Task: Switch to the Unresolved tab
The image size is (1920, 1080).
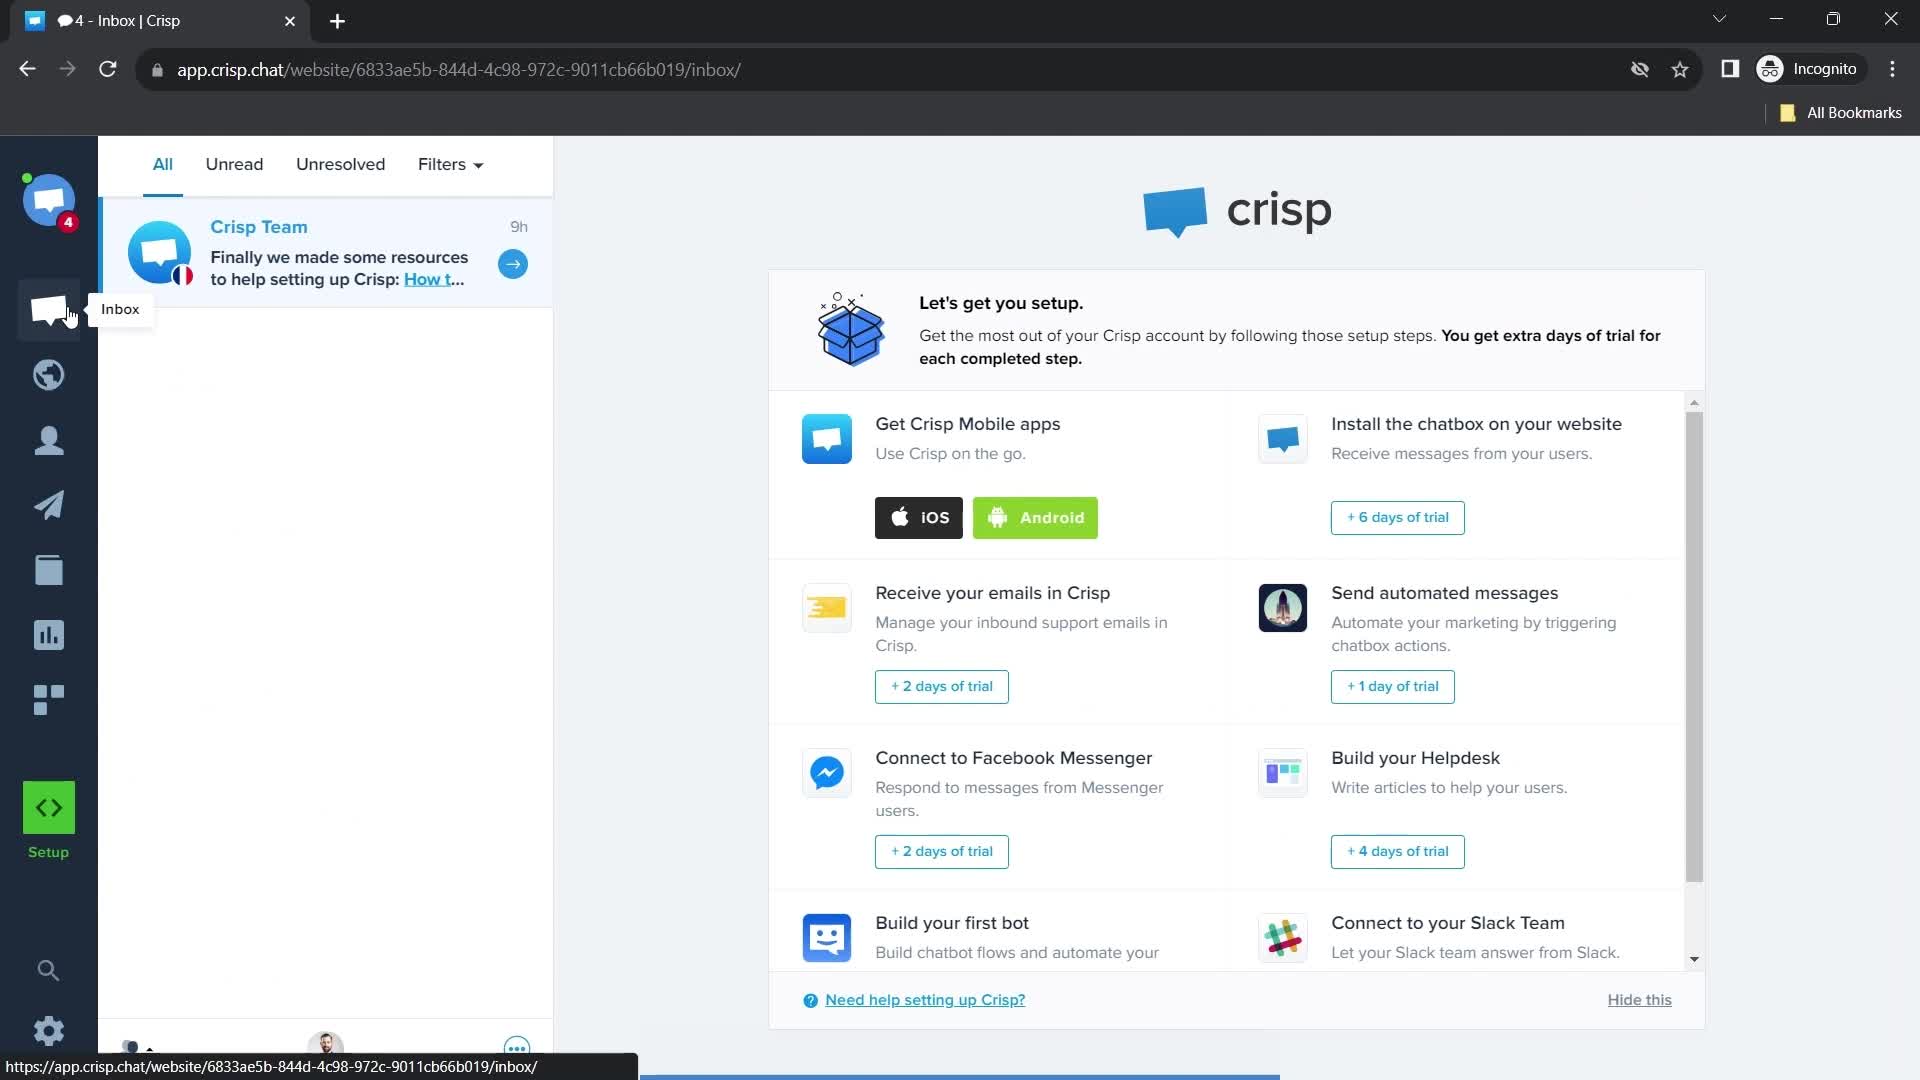Action: tap(340, 164)
